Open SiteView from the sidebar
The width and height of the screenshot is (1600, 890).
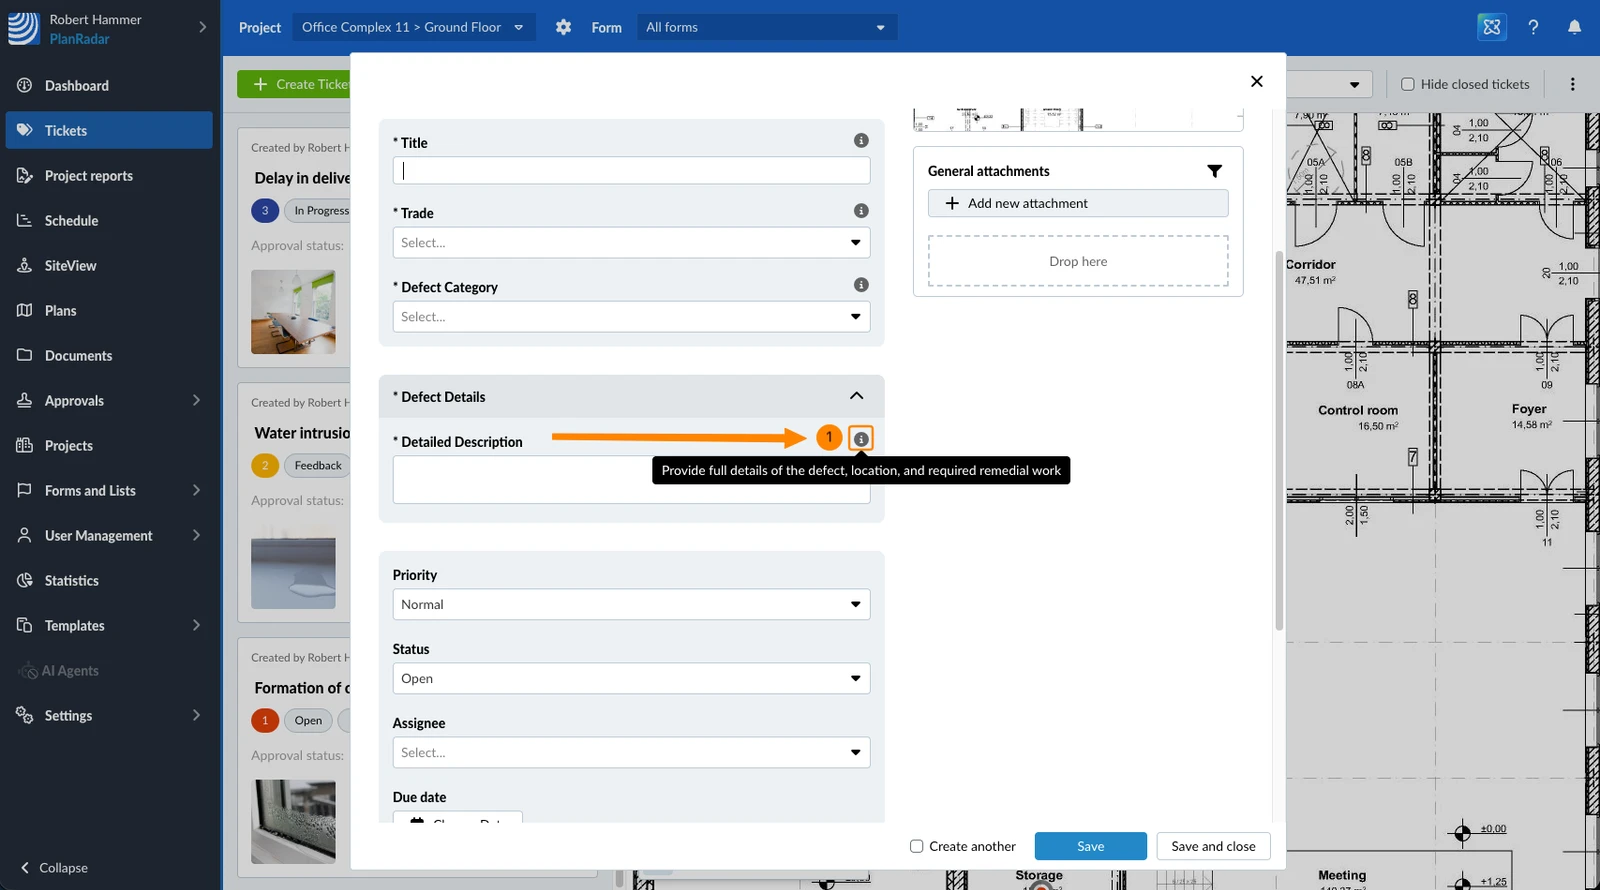[x=109, y=266]
